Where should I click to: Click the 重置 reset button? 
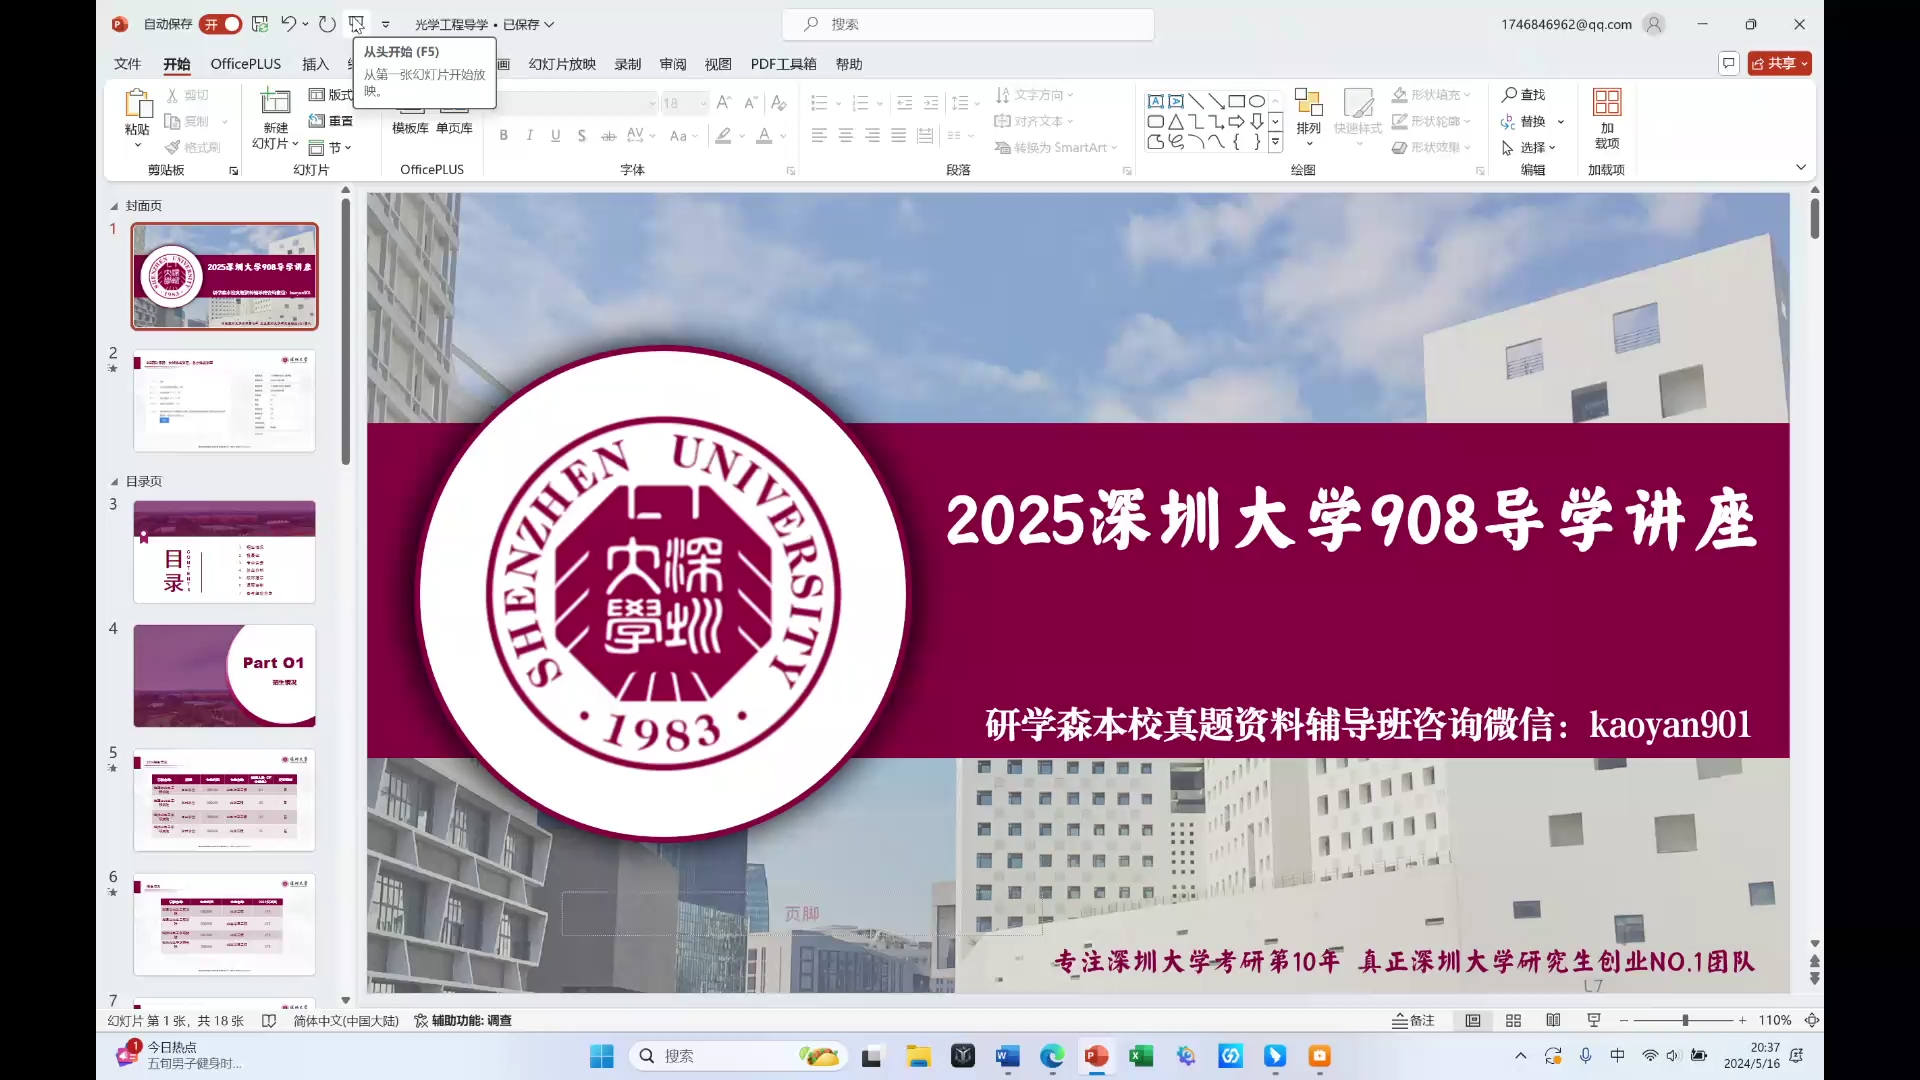coord(332,121)
